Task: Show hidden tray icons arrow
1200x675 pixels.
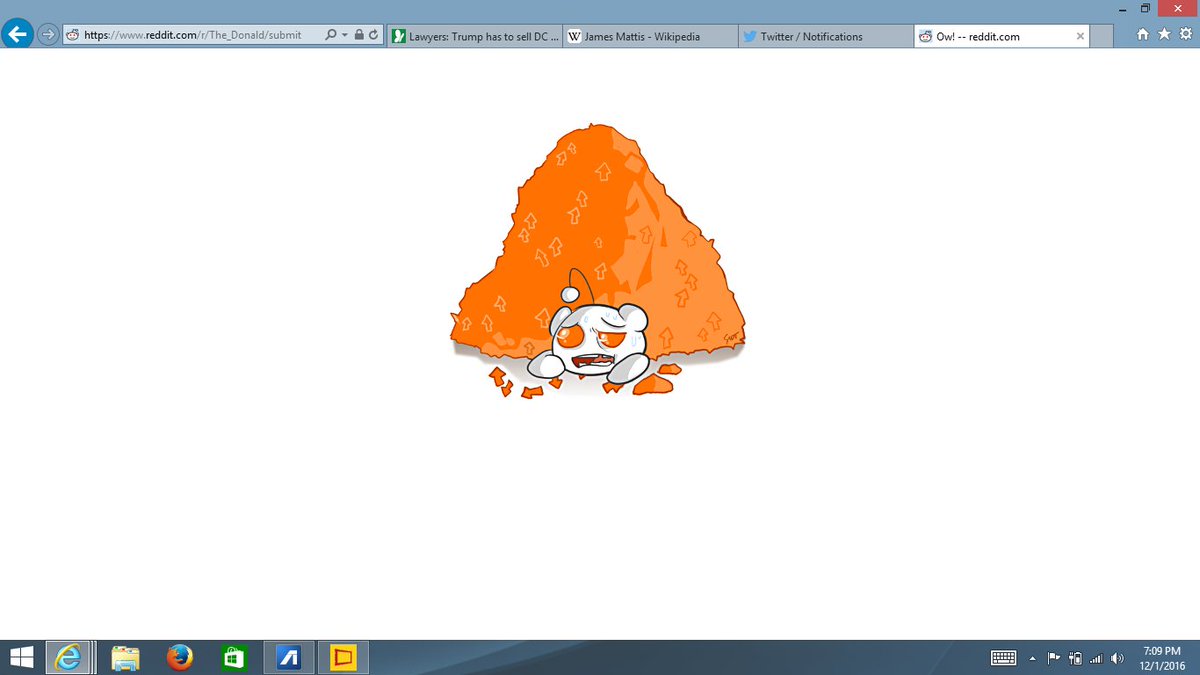Action: click(1032, 659)
